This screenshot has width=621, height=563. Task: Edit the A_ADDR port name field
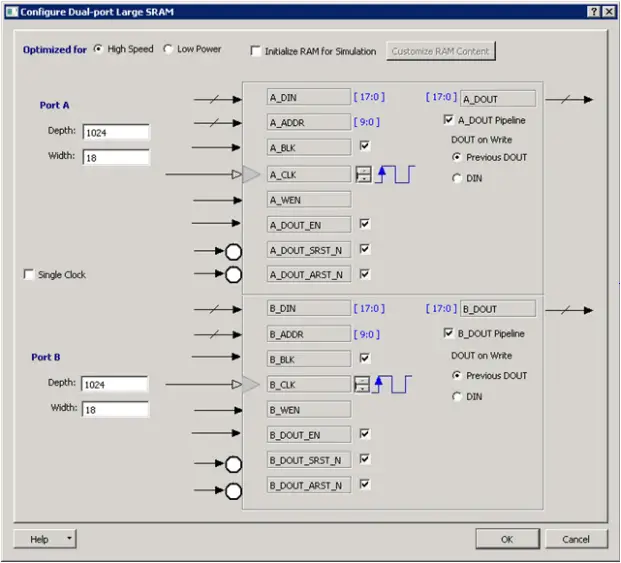pyautogui.click(x=309, y=122)
